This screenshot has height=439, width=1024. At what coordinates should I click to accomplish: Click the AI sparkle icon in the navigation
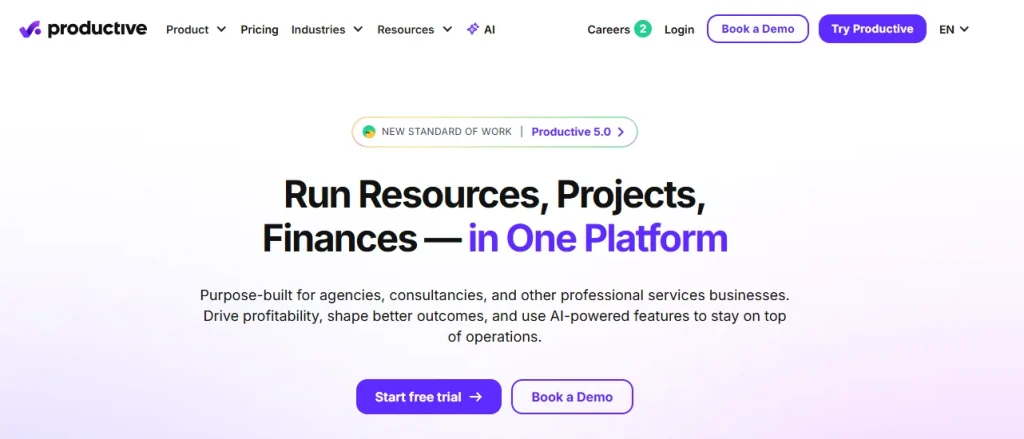(x=473, y=29)
